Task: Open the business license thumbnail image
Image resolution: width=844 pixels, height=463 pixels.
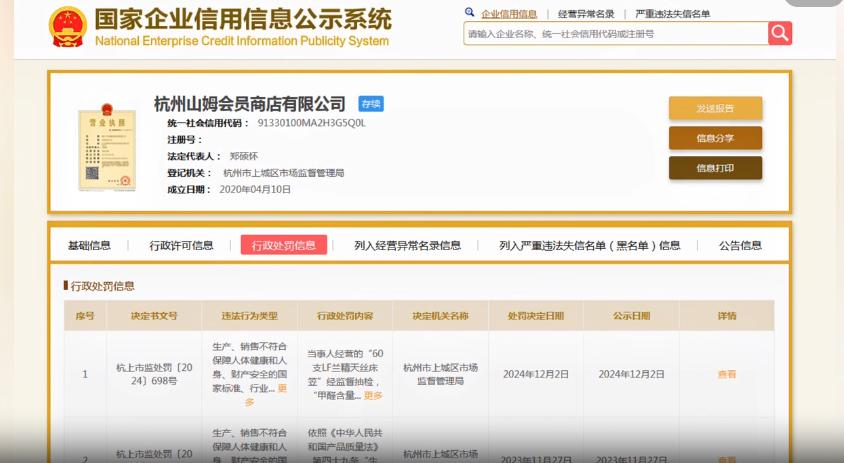Action: click(x=108, y=146)
